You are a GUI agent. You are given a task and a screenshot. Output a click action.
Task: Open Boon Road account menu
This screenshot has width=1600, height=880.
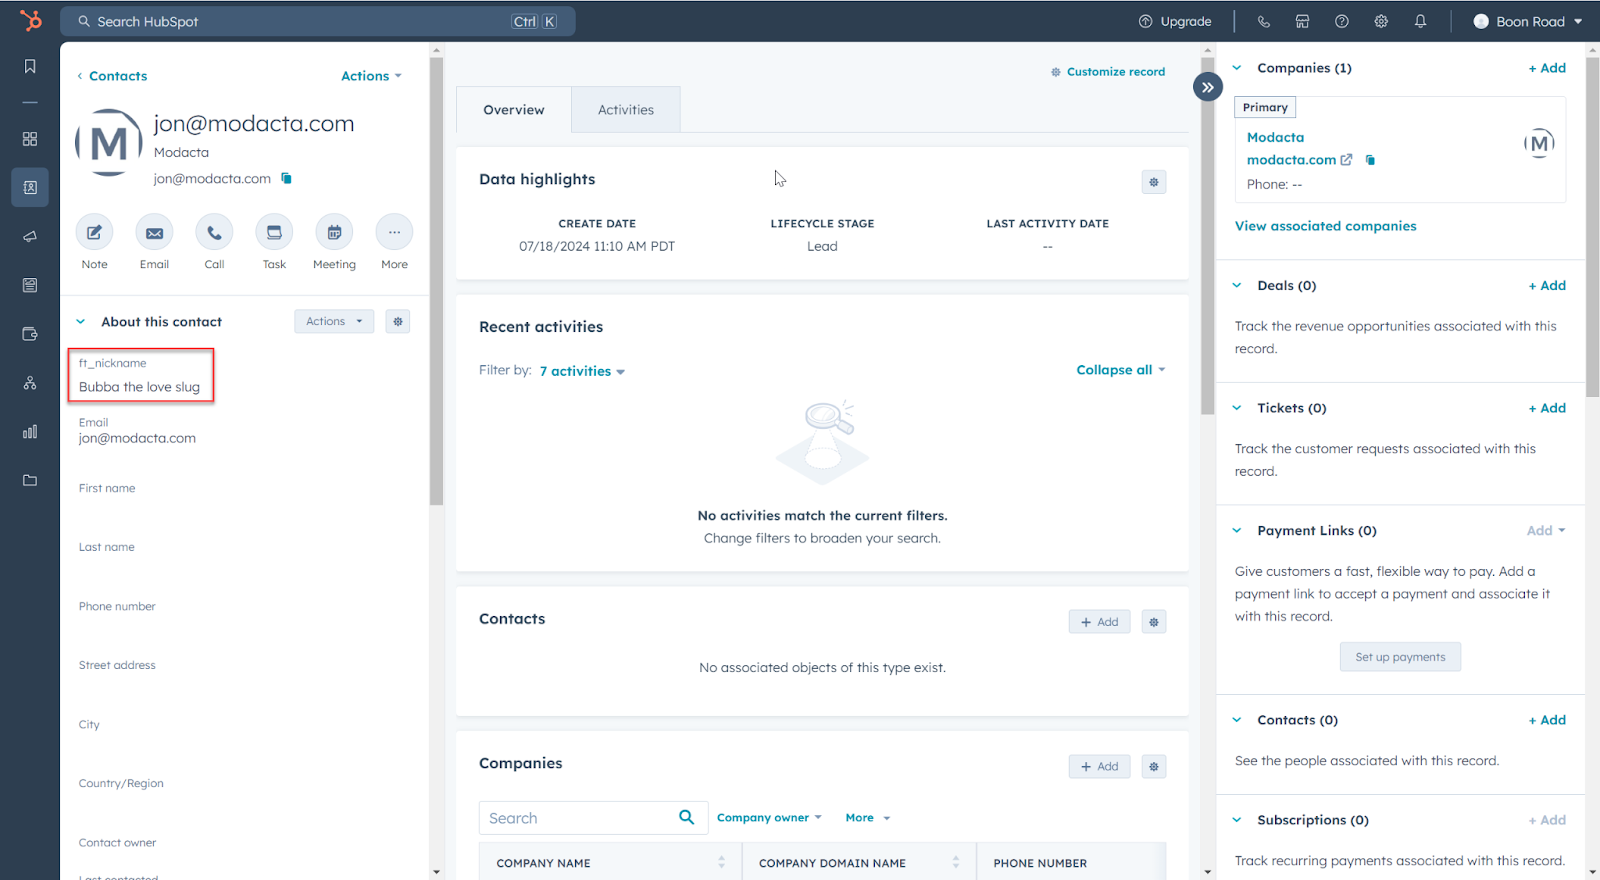tap(1528, 21)
